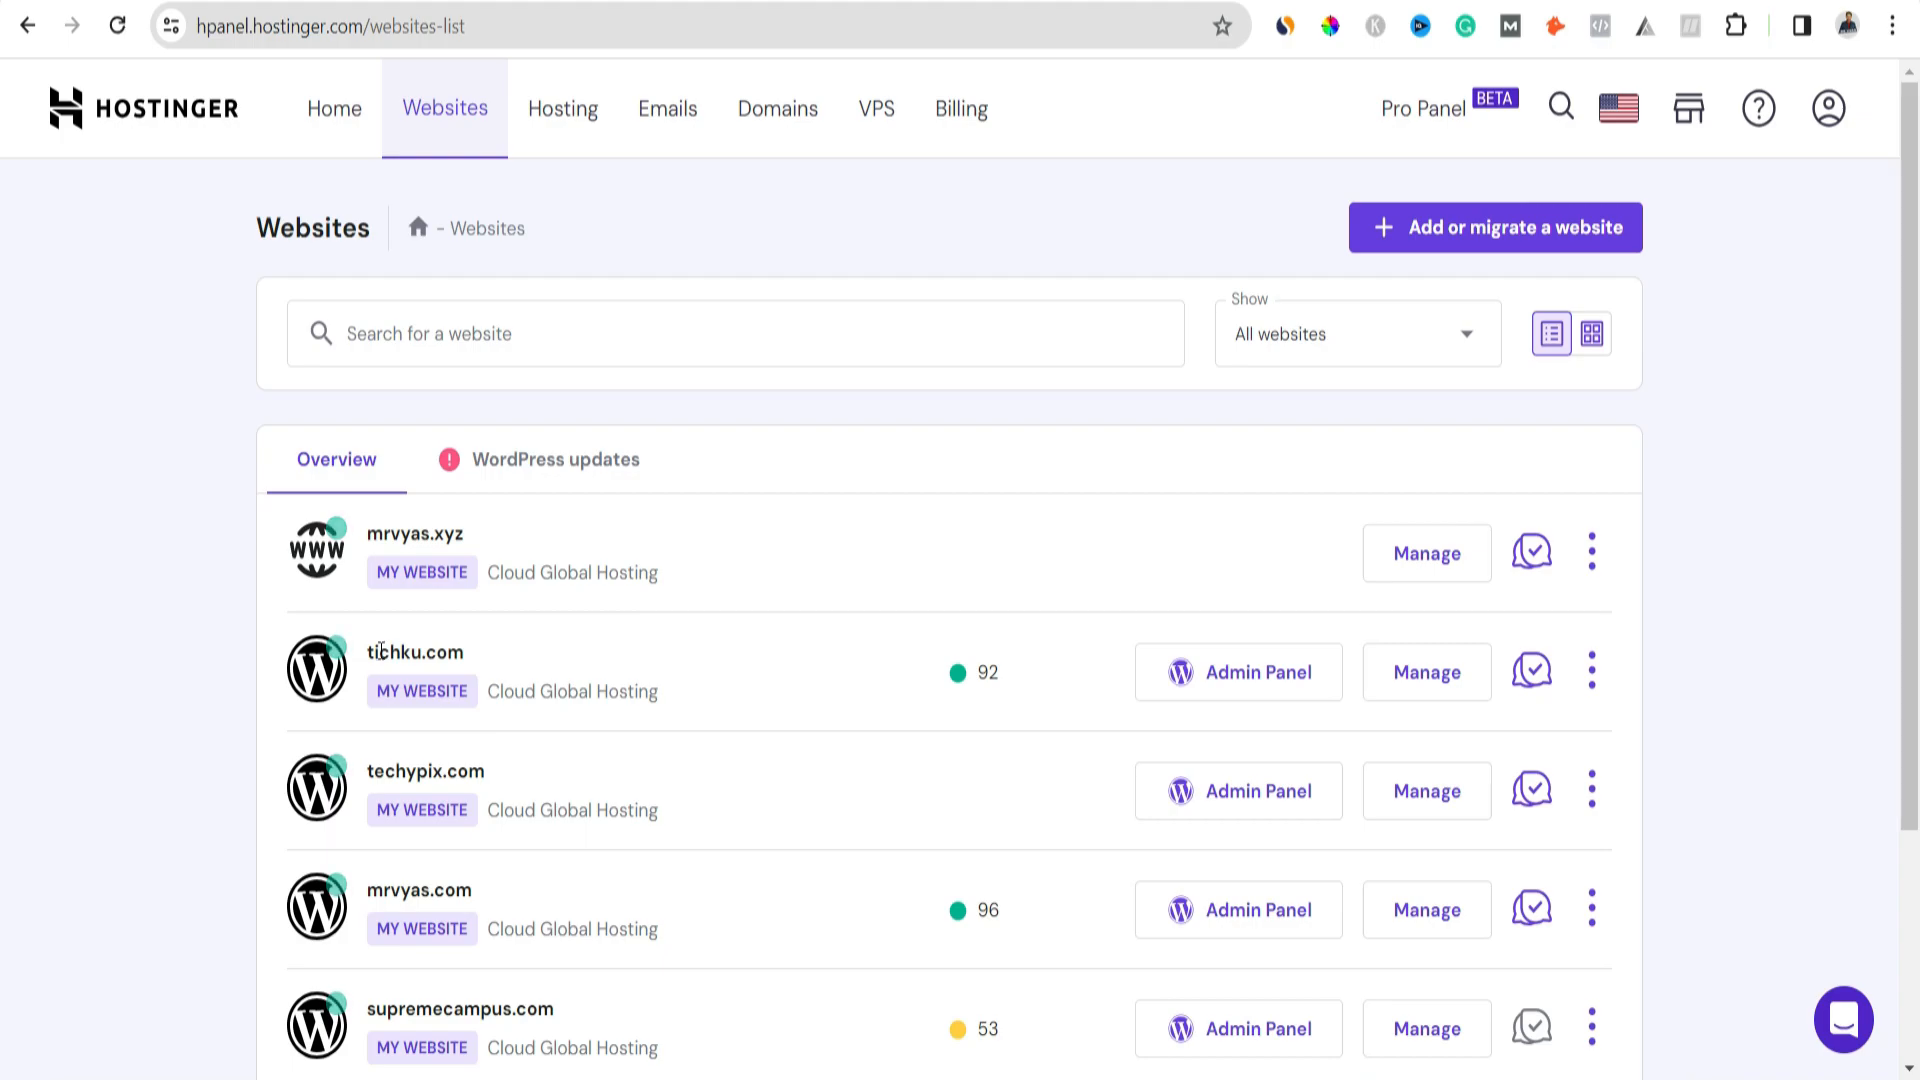This screenshot has height=1080, width=1920.
Task: Switch to grid view layout
Action: 1592,333
